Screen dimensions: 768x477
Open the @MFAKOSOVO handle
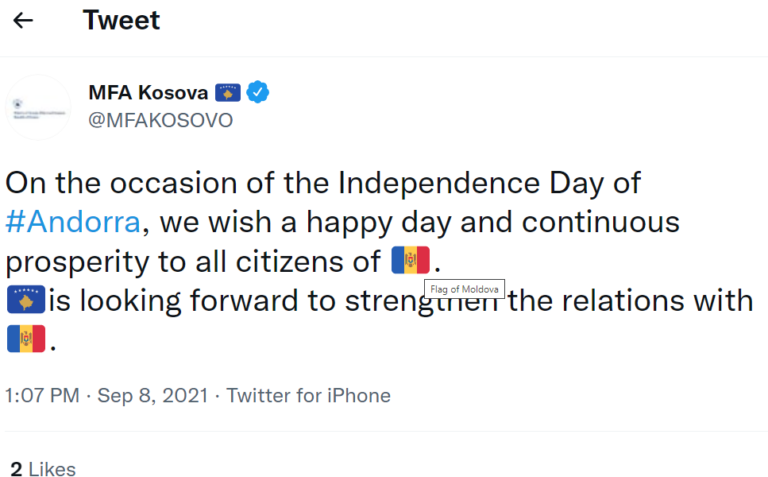[x=161, y=121]
